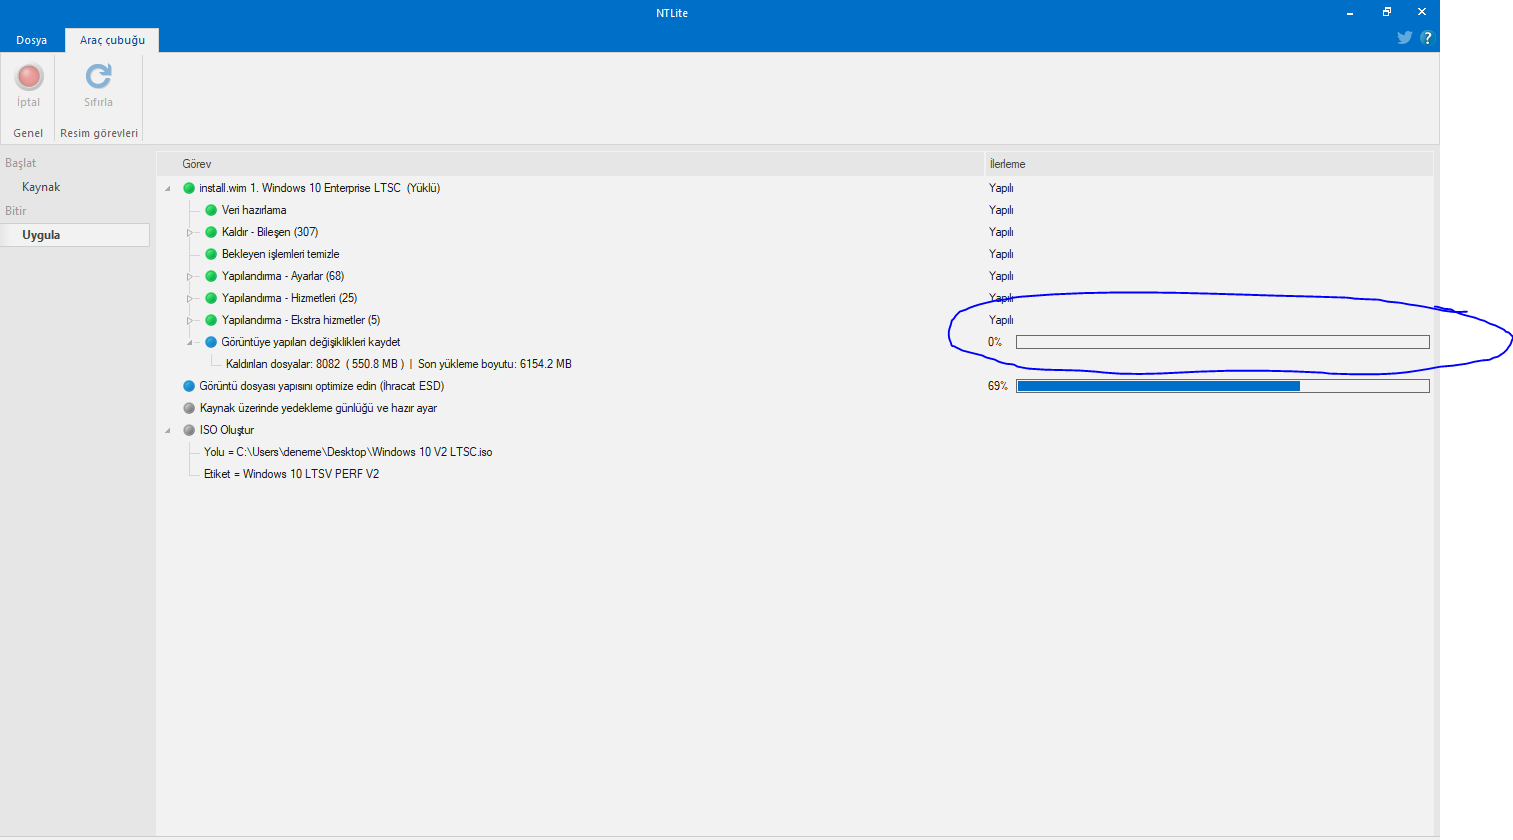The width and height of the screenshot is (1513, 840).
Task: Click blue dot beside Görüntü dosyası yapısını optimize
Action: pyautogui.click(x=189, y=386)
